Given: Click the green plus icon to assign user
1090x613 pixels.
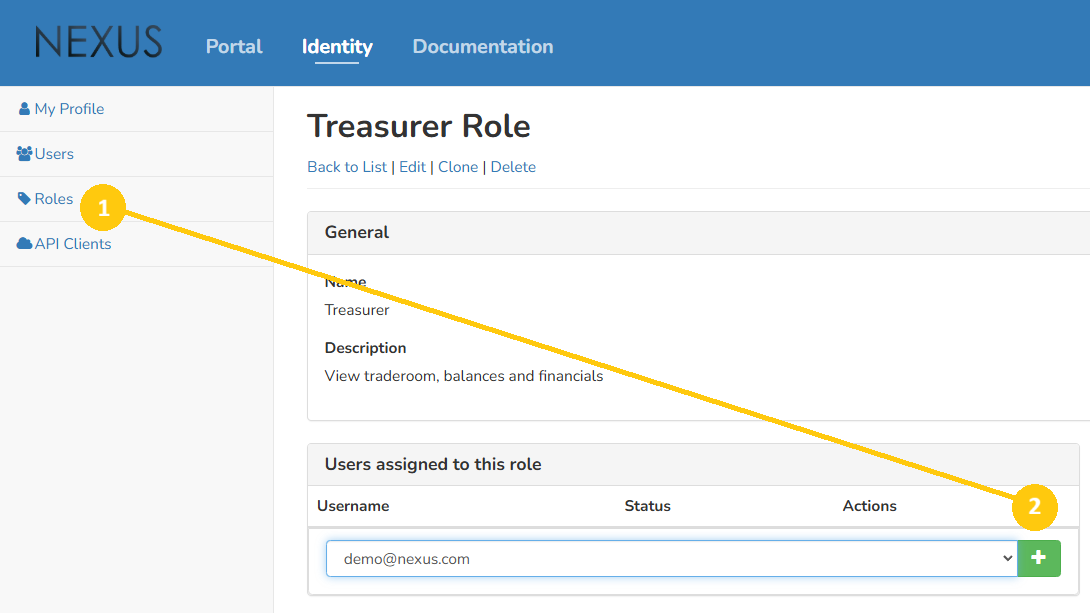Looking at the screenshot, I should [x=1038, y=558].
